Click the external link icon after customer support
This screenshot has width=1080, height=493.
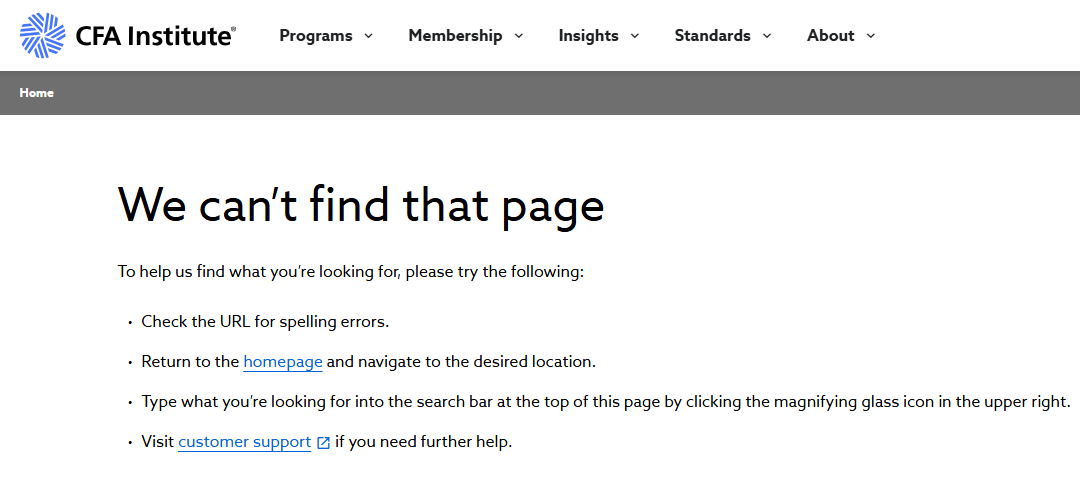click(x=323, y=443)
